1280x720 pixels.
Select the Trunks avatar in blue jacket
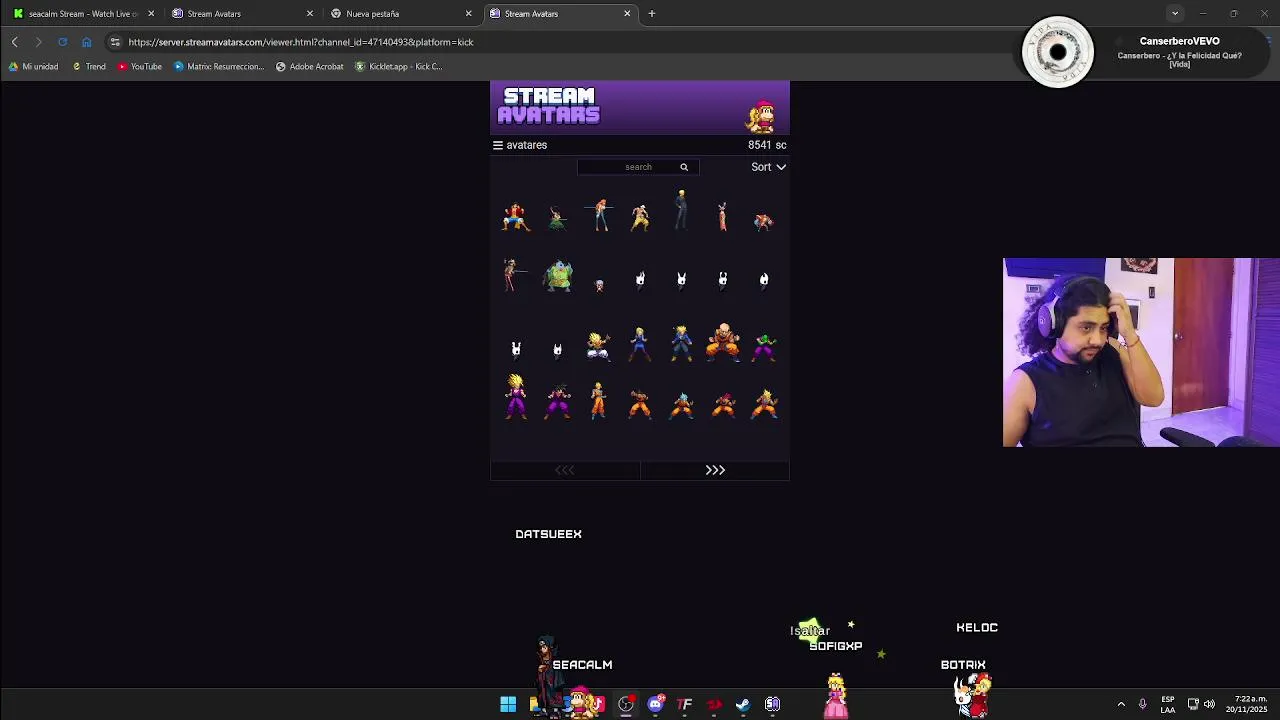681,343
